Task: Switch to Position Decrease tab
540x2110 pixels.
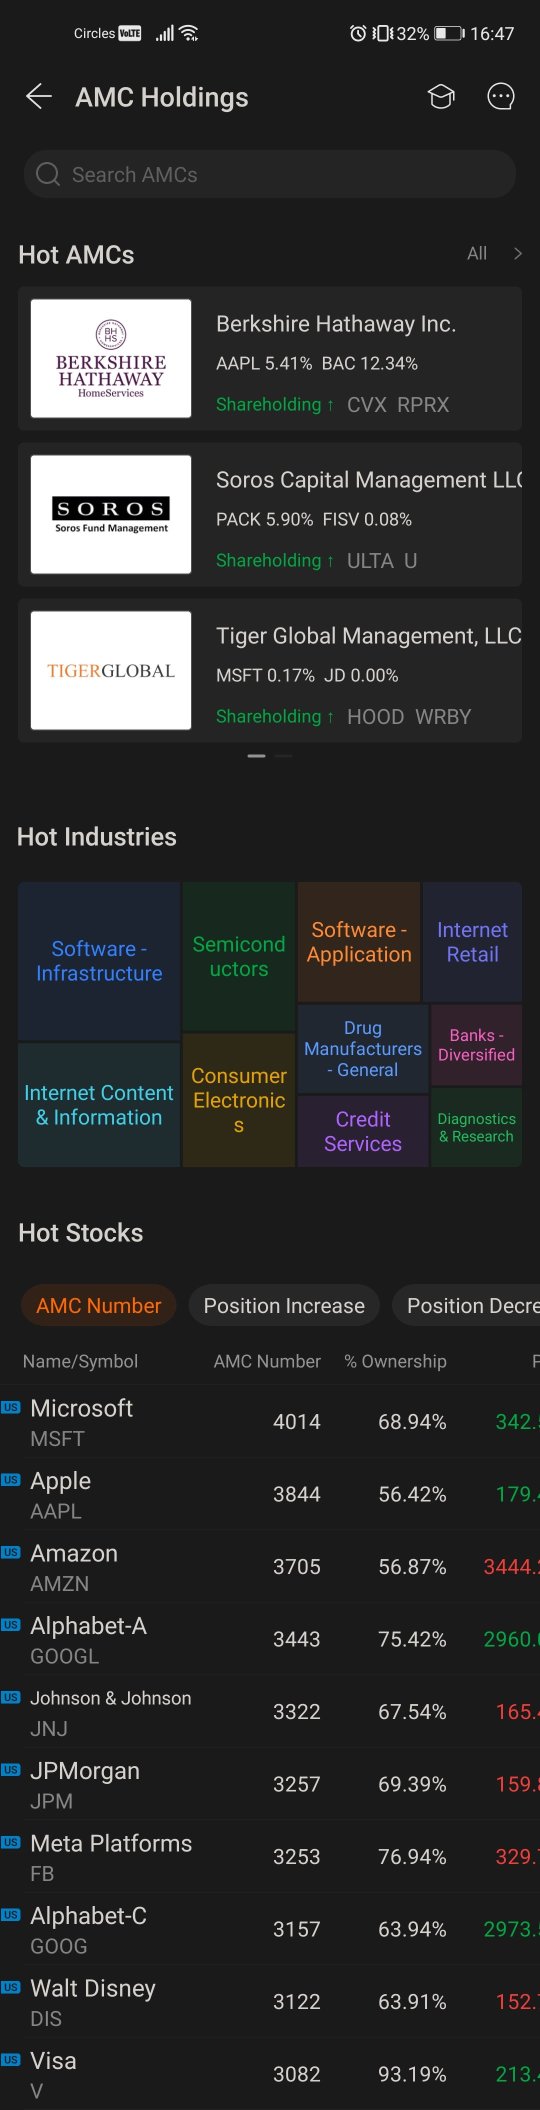Action: [466, 1305]
